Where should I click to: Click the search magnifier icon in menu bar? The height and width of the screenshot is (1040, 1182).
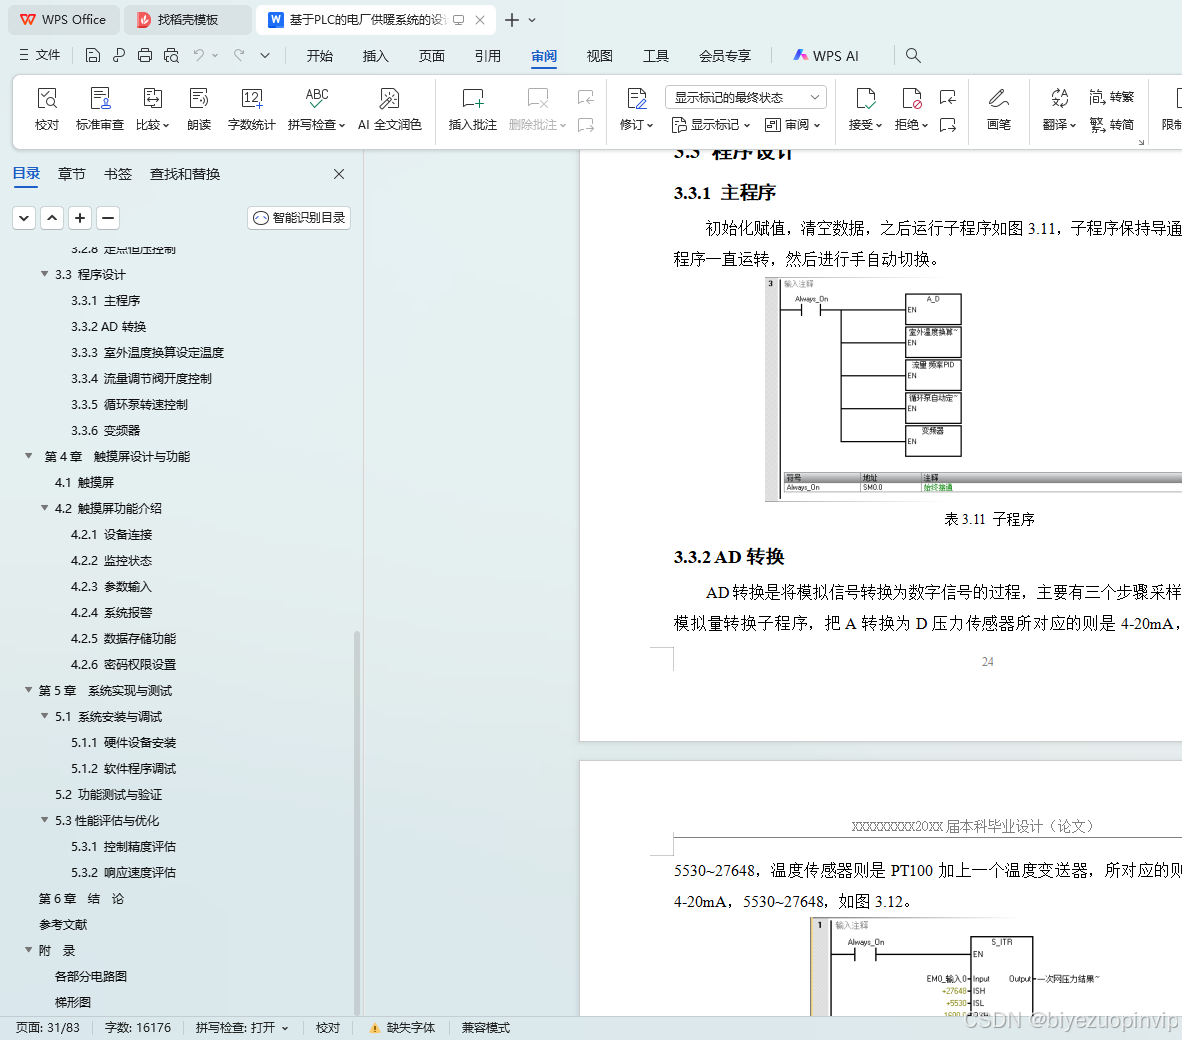coord(913,55)
